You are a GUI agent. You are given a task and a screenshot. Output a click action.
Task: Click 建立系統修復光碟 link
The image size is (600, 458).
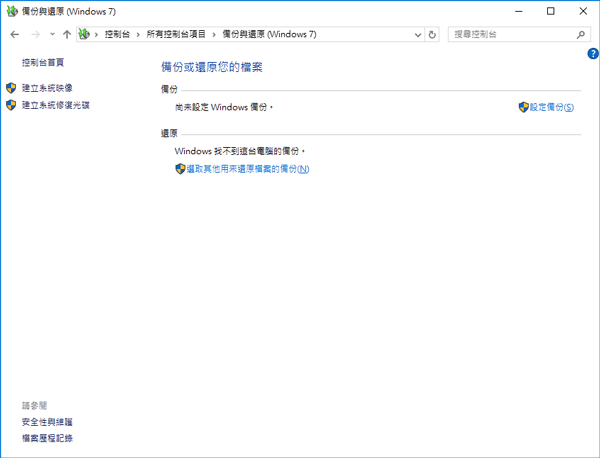pyautogui.click(x=55, y=104)
